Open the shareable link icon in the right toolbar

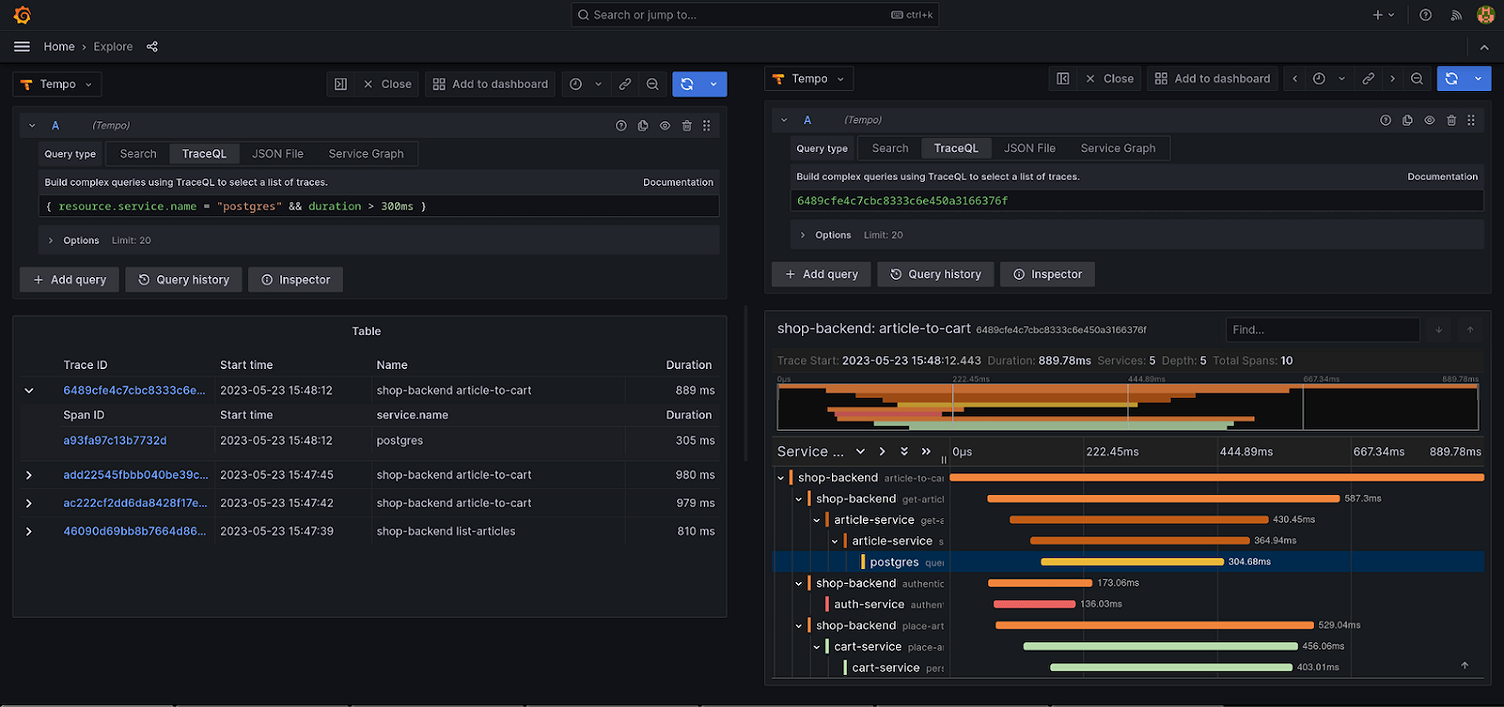pyautogui.click(x=1368, y=78)
